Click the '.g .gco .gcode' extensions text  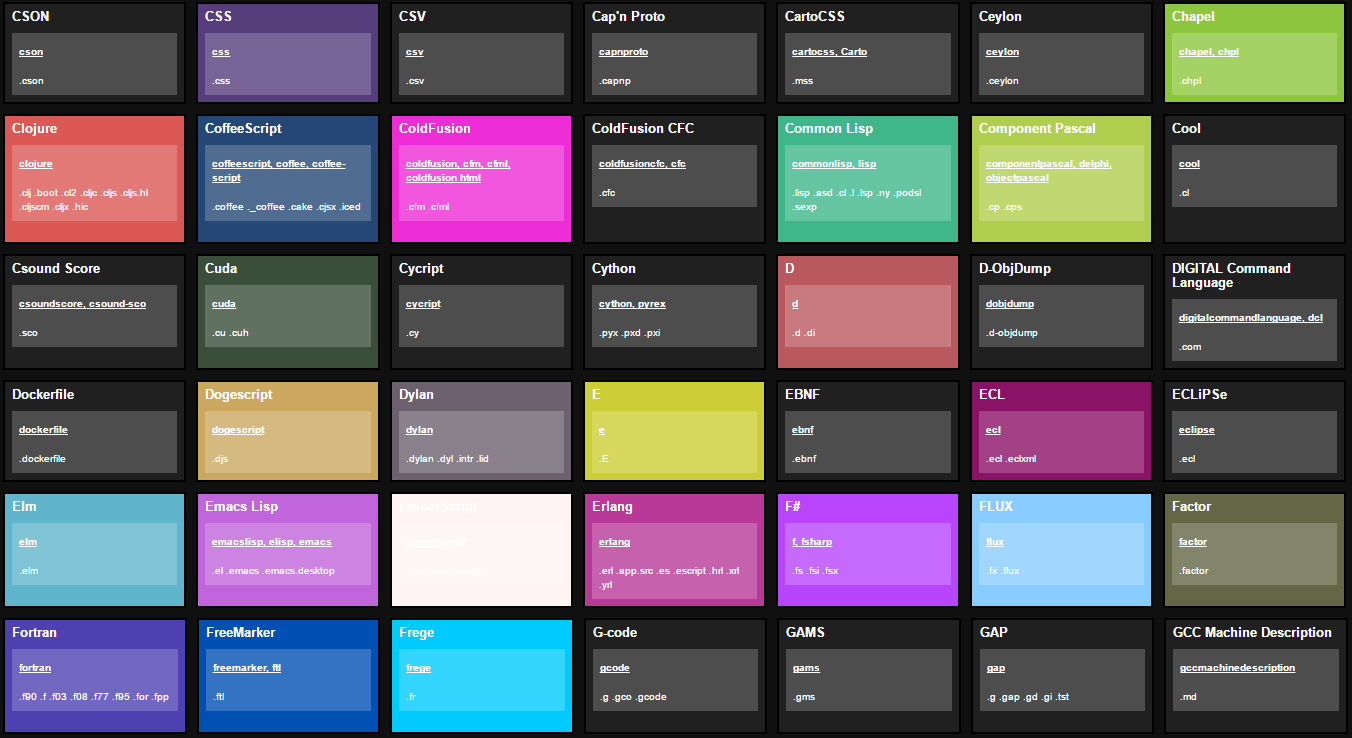[x=632, y=697]
